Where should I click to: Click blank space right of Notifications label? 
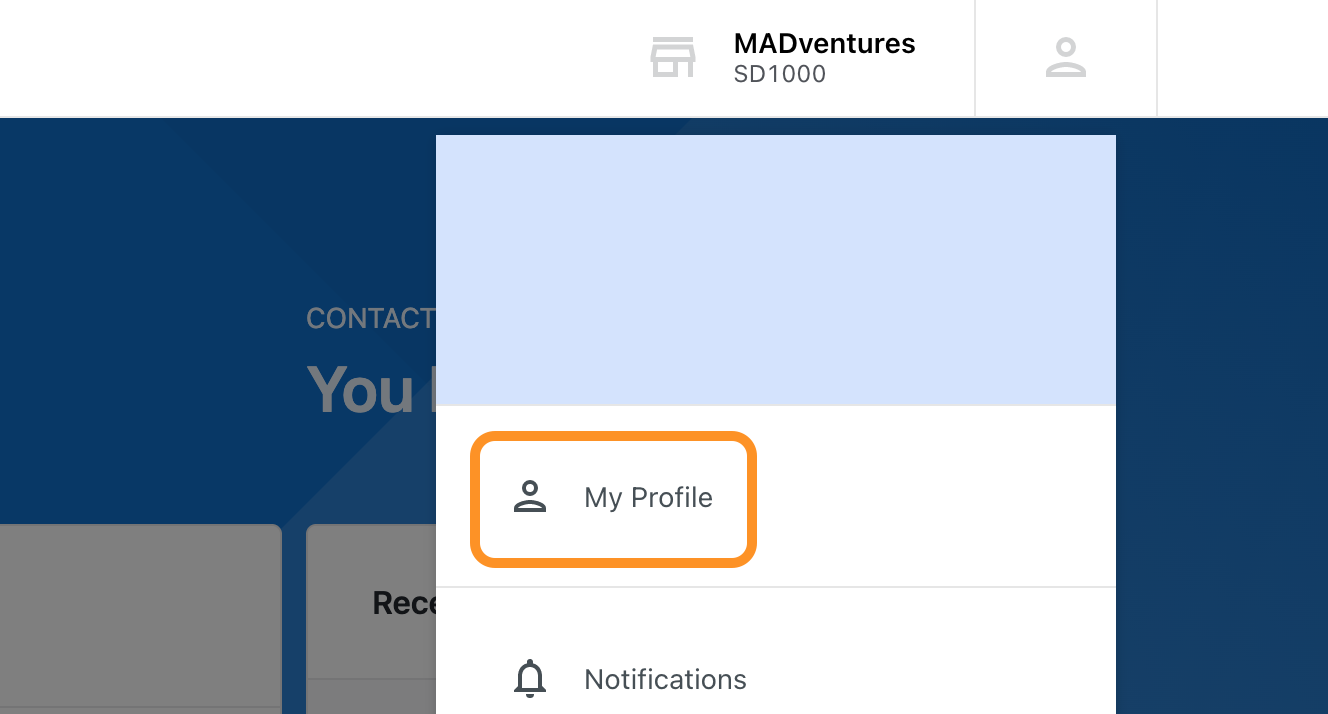(x=930, y=679)
